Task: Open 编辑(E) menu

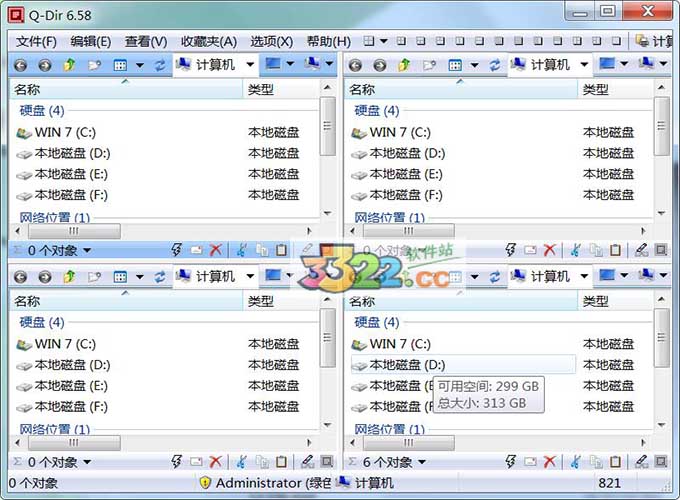Action: [91, 42]
